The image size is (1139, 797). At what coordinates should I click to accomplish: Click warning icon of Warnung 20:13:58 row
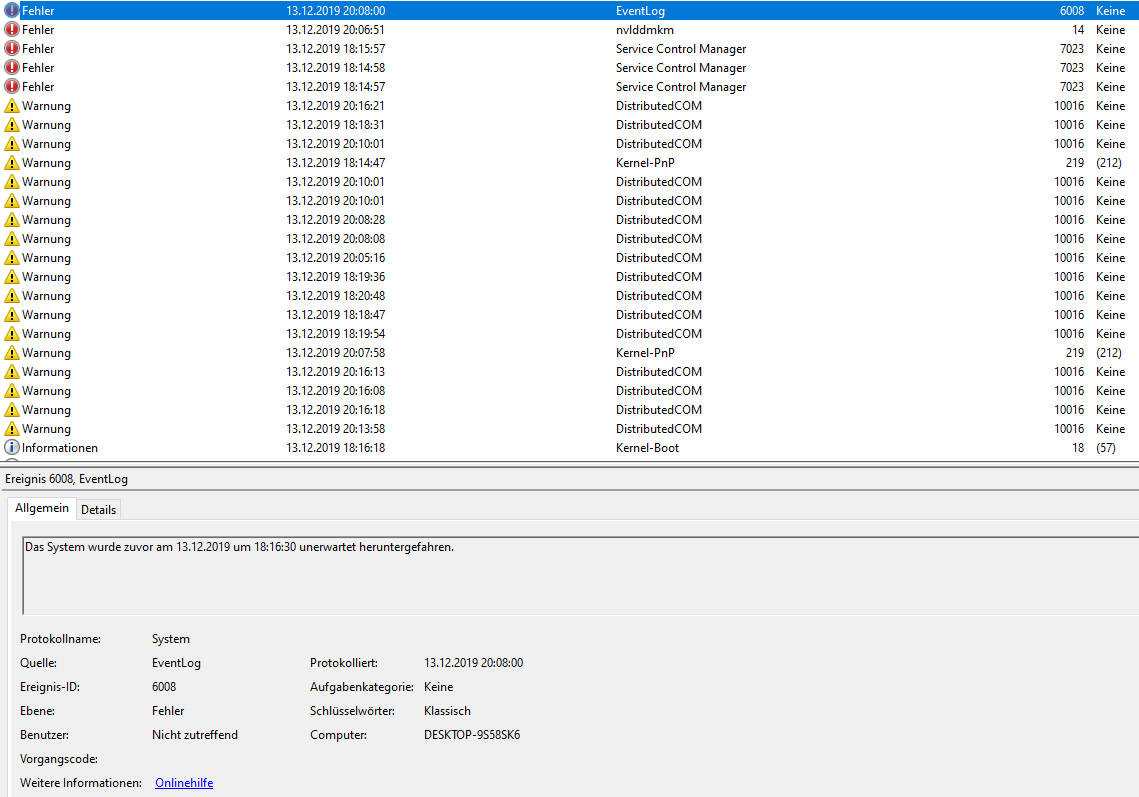click(x=12, y=428)
